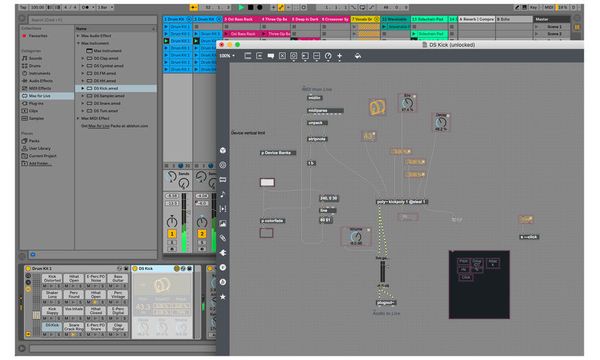The height and width of the screenshot is (360, 600).
Task: Expand the Max MIDI Effect folder
Action: tap(78, 118)
